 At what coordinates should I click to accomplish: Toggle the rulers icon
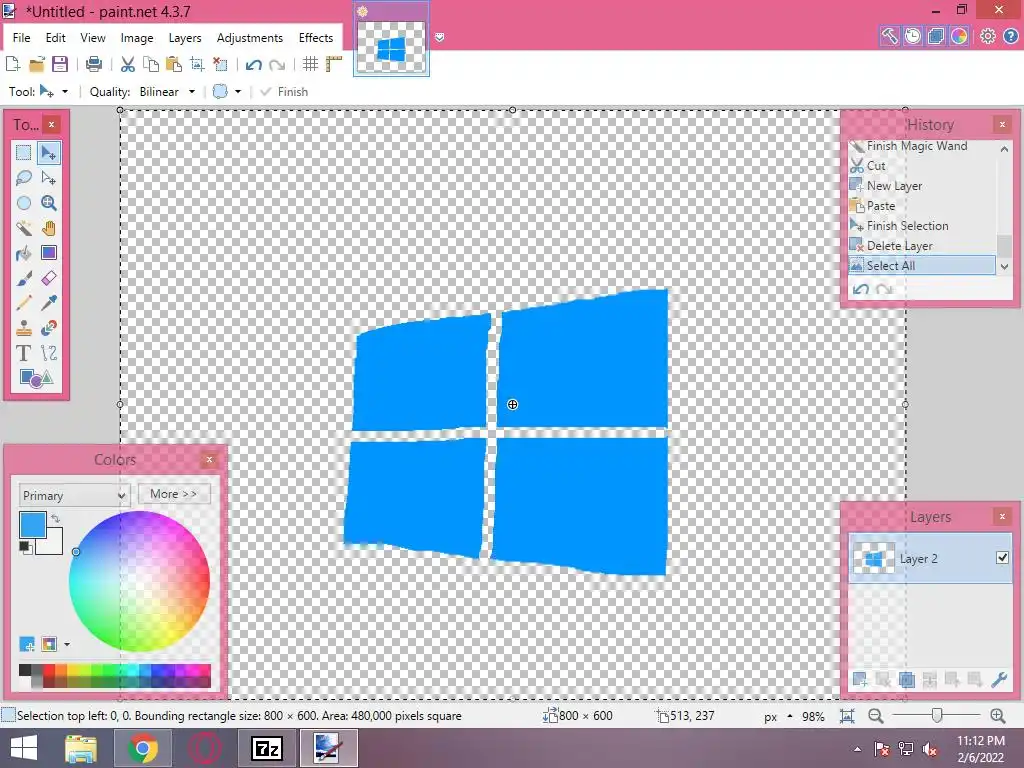tap(334, 64)
